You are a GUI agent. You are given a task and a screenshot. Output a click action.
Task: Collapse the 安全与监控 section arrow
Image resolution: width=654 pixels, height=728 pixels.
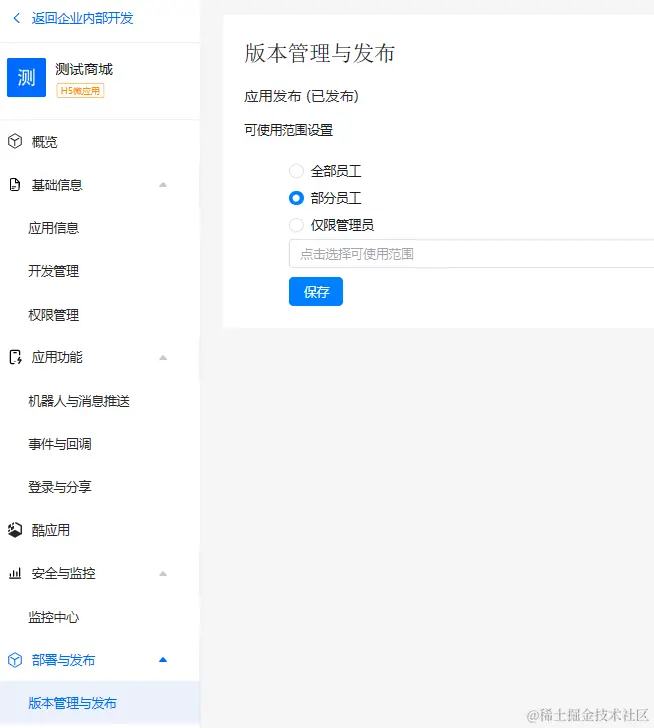(162, 574)
